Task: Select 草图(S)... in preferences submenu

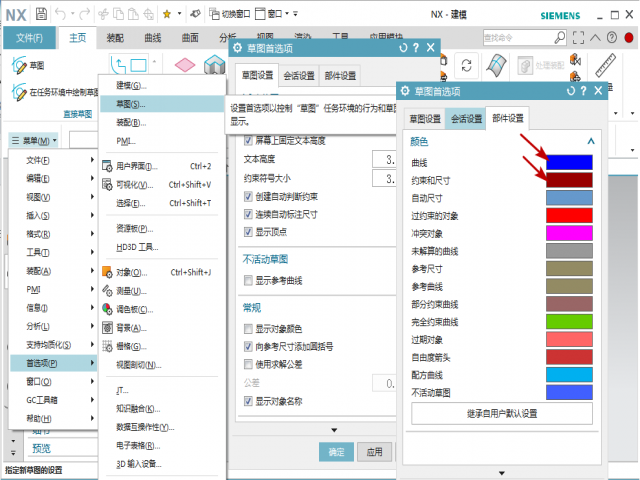Action: tap(162, 104)
